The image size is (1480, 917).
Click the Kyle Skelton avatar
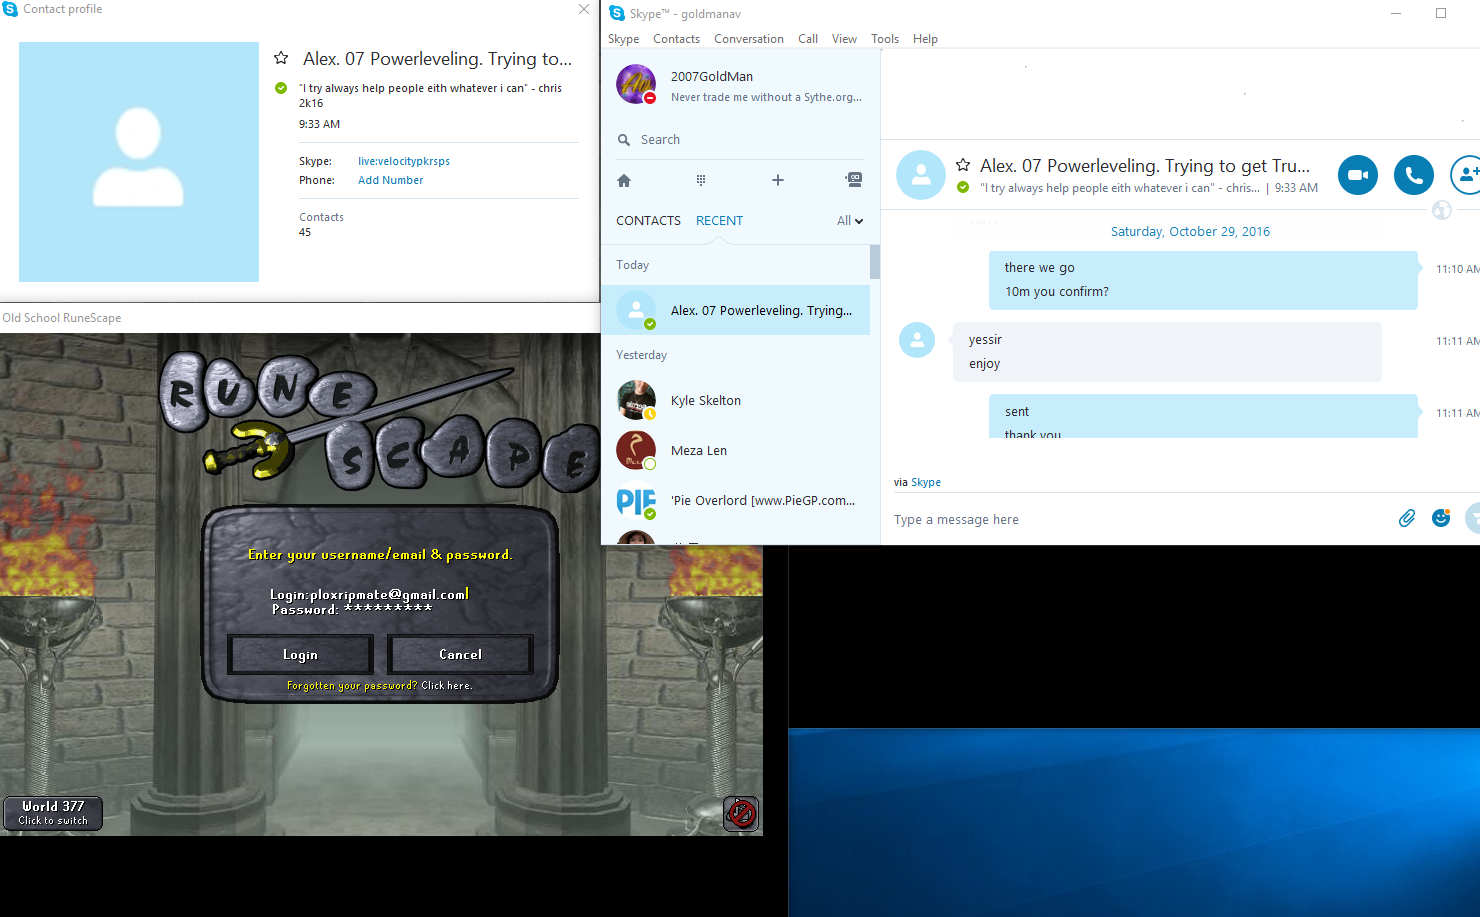click(636, 400)
